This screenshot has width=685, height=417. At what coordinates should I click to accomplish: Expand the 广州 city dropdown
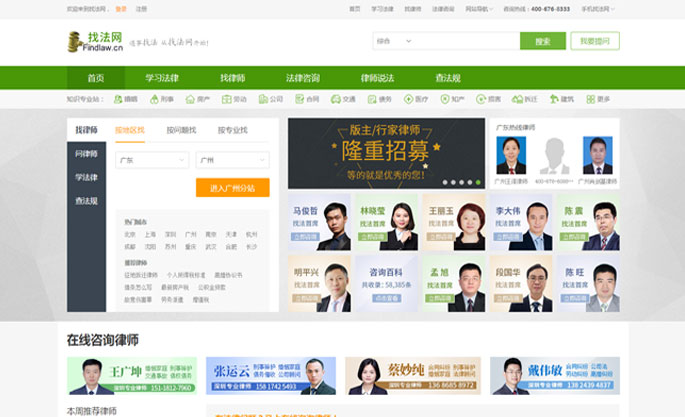click(x=232, y=160)
